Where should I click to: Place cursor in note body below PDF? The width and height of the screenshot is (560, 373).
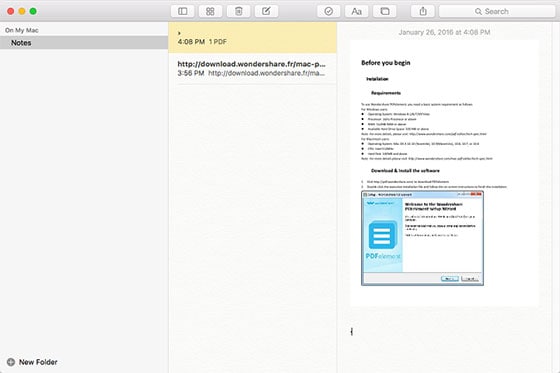(444, 332)
